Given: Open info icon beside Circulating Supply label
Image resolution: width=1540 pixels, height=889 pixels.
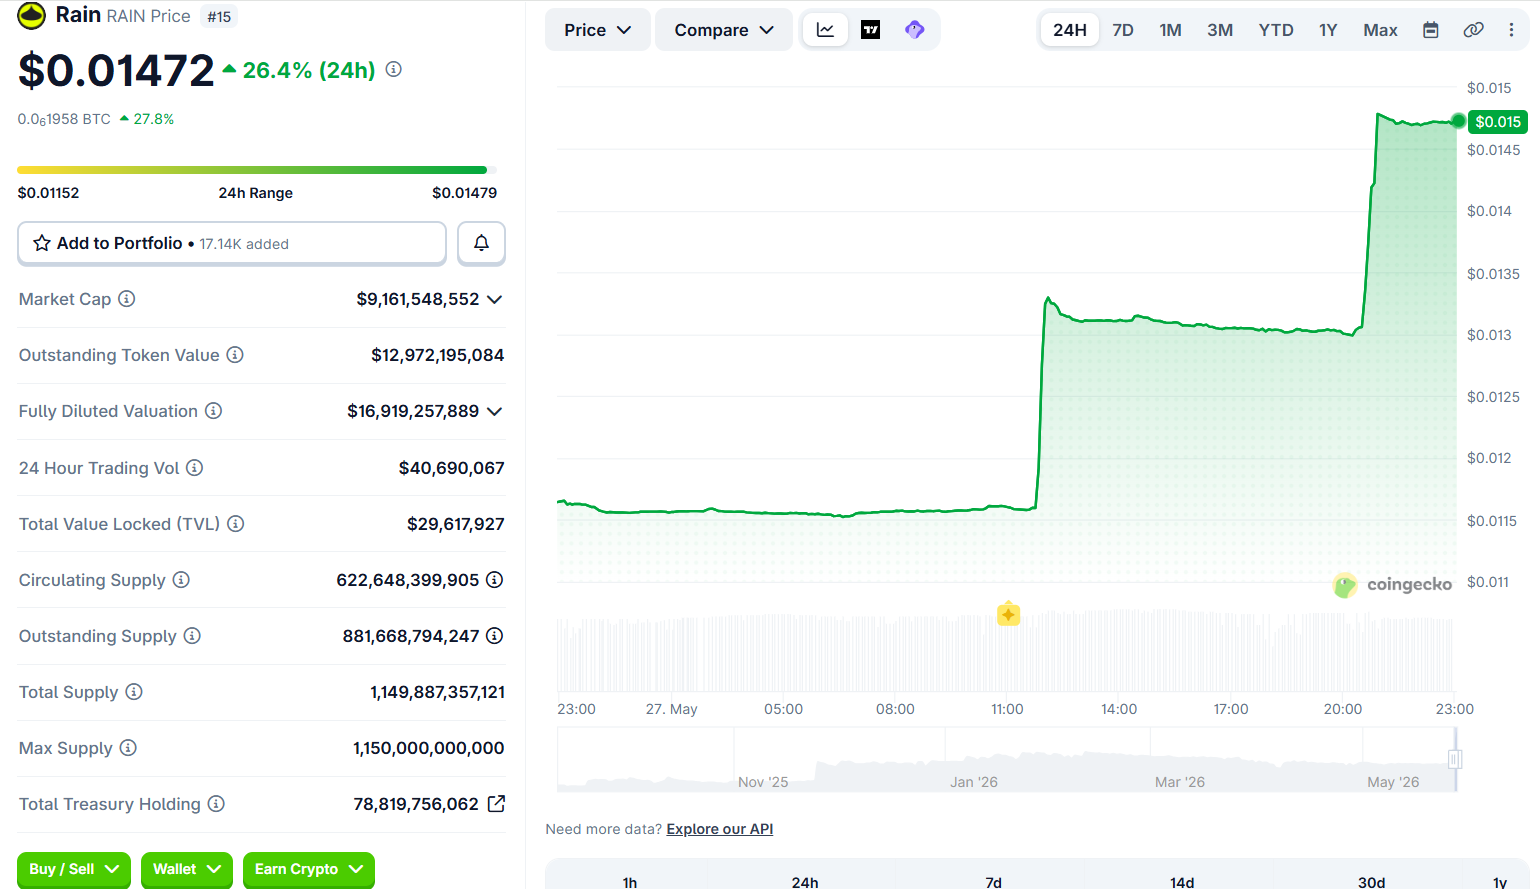Looking at the screenshot, I should (181, 580).
